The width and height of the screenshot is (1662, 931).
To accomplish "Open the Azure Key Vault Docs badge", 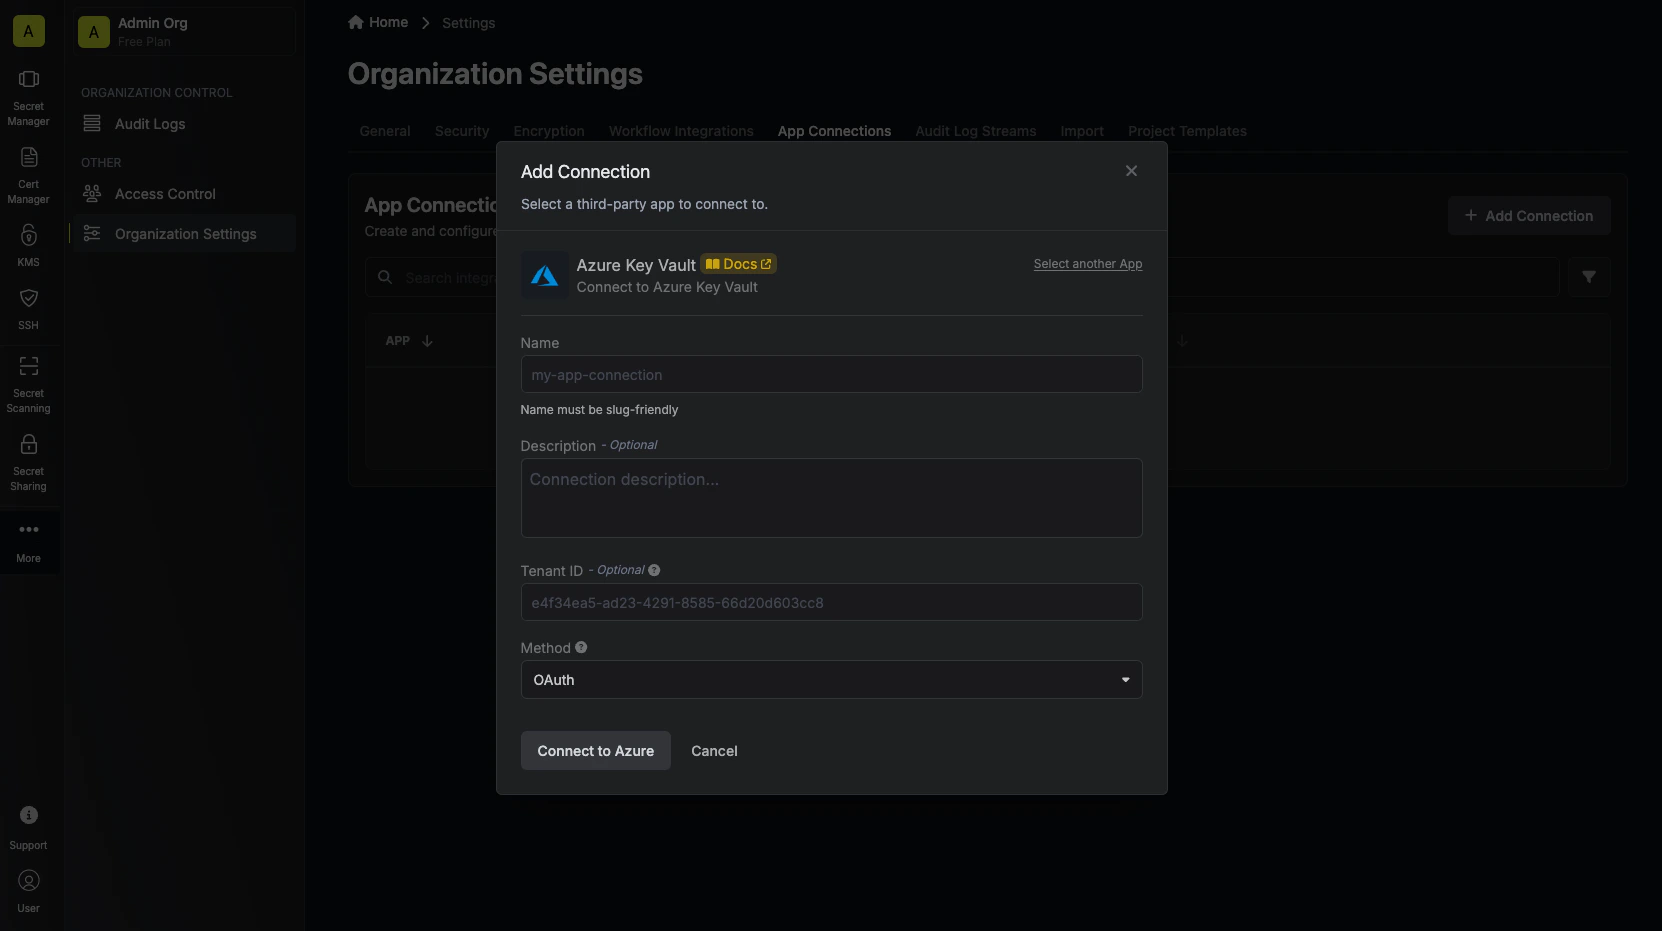I will (x=739, y=264).
